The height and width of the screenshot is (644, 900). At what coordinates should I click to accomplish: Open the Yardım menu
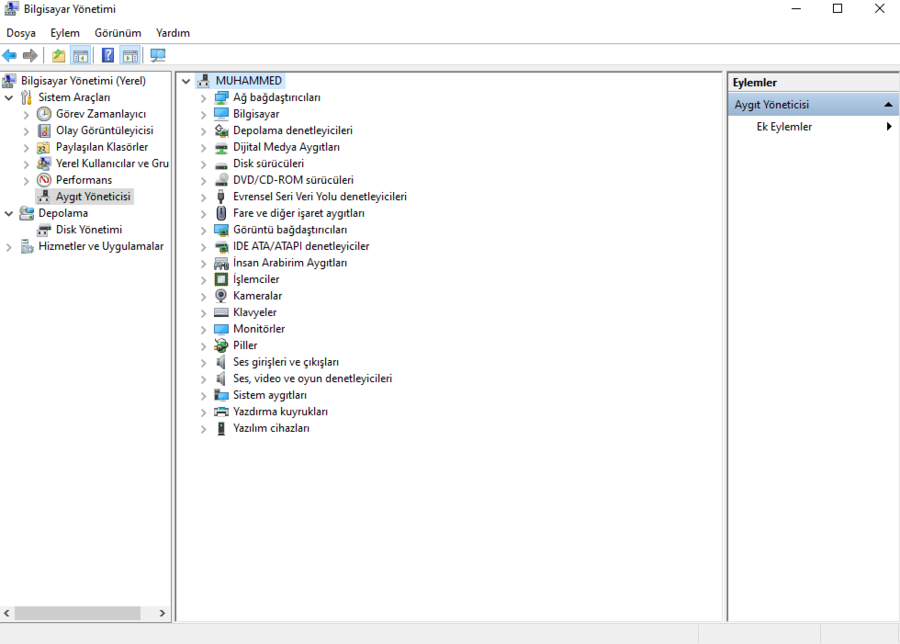173,33
